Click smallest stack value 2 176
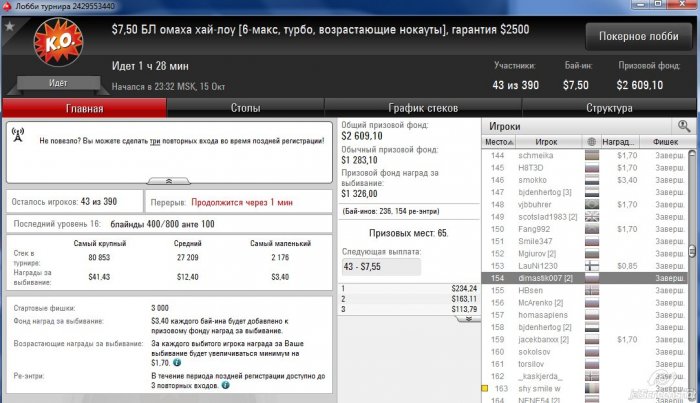 [x=280, y=258]
